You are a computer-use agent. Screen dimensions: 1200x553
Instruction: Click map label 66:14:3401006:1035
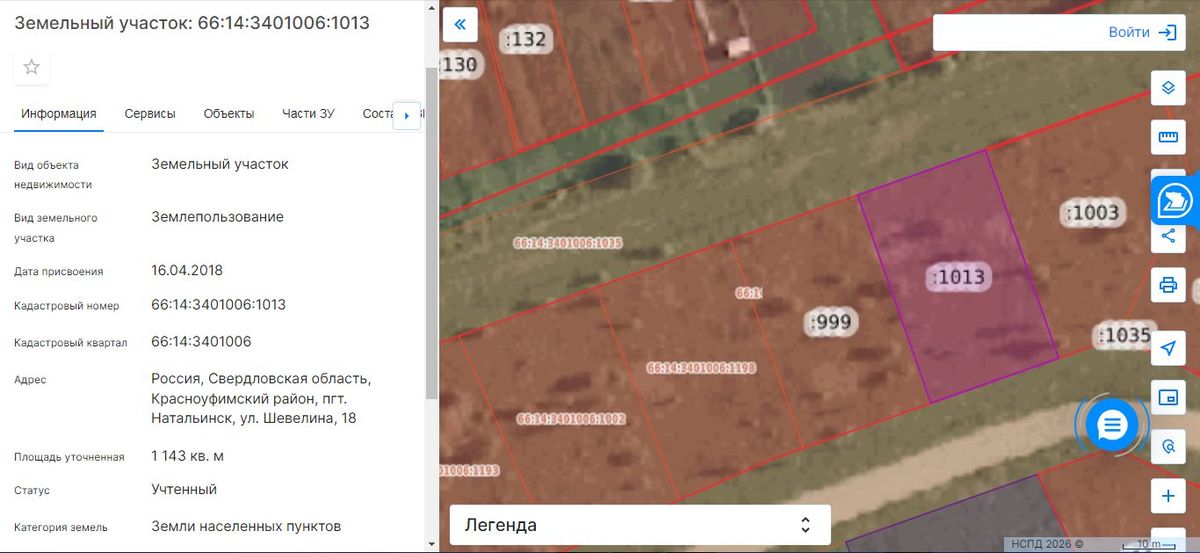point(568,243)
